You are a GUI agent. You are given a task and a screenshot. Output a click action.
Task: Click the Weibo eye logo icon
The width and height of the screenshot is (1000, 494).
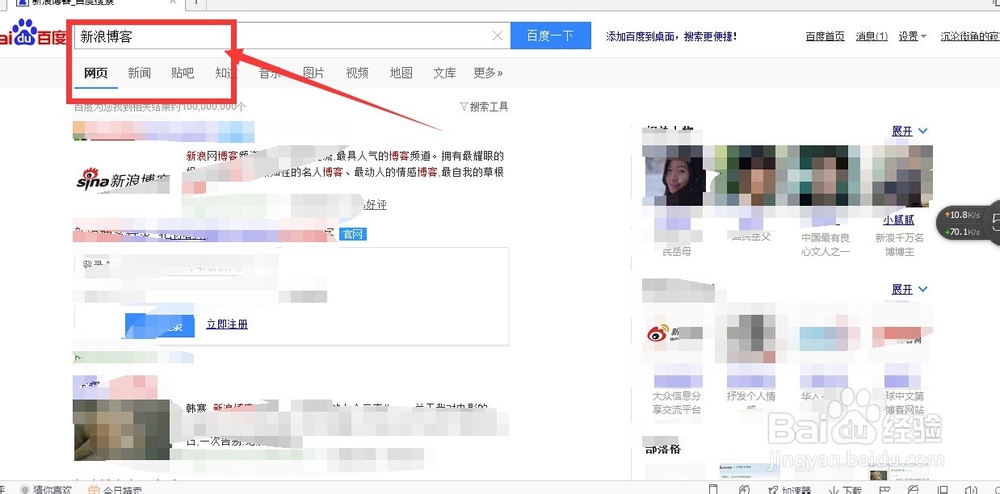pos(658,333)
